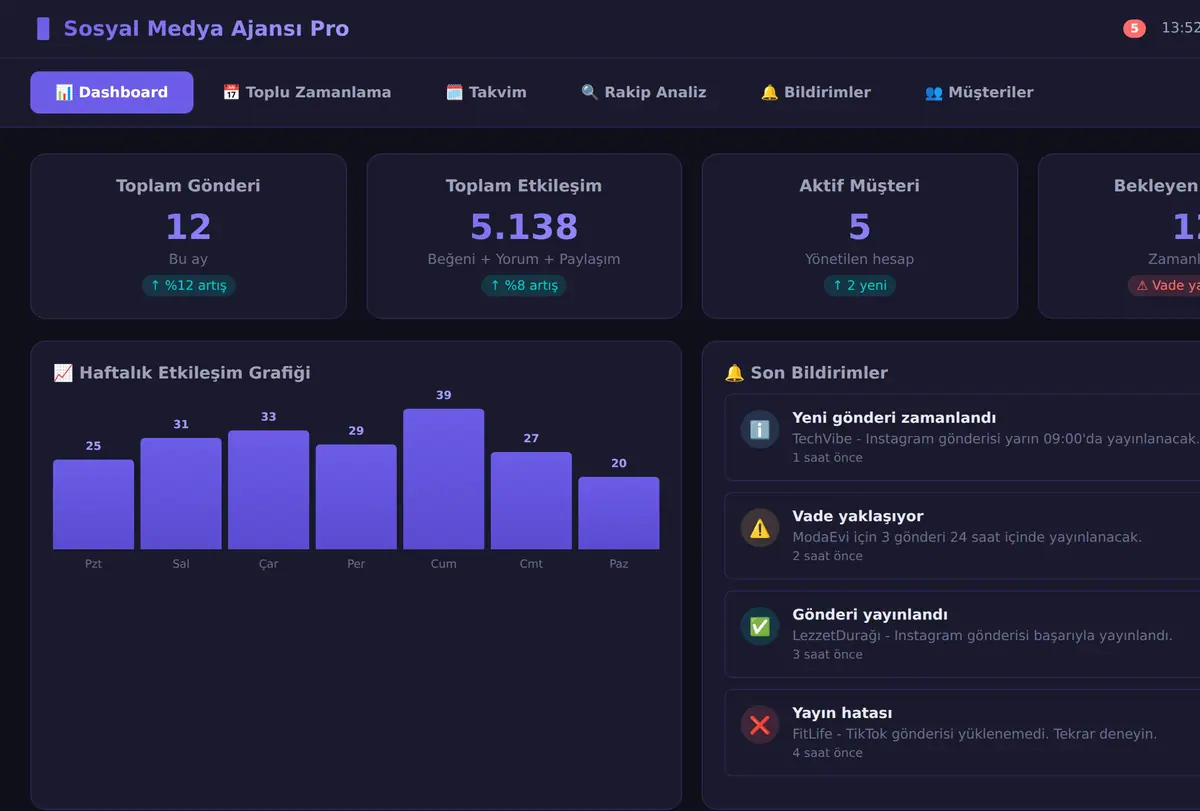Click the Sosyal Medya Ajansı Pro title

pyautogui.click(x=206, y=28)
